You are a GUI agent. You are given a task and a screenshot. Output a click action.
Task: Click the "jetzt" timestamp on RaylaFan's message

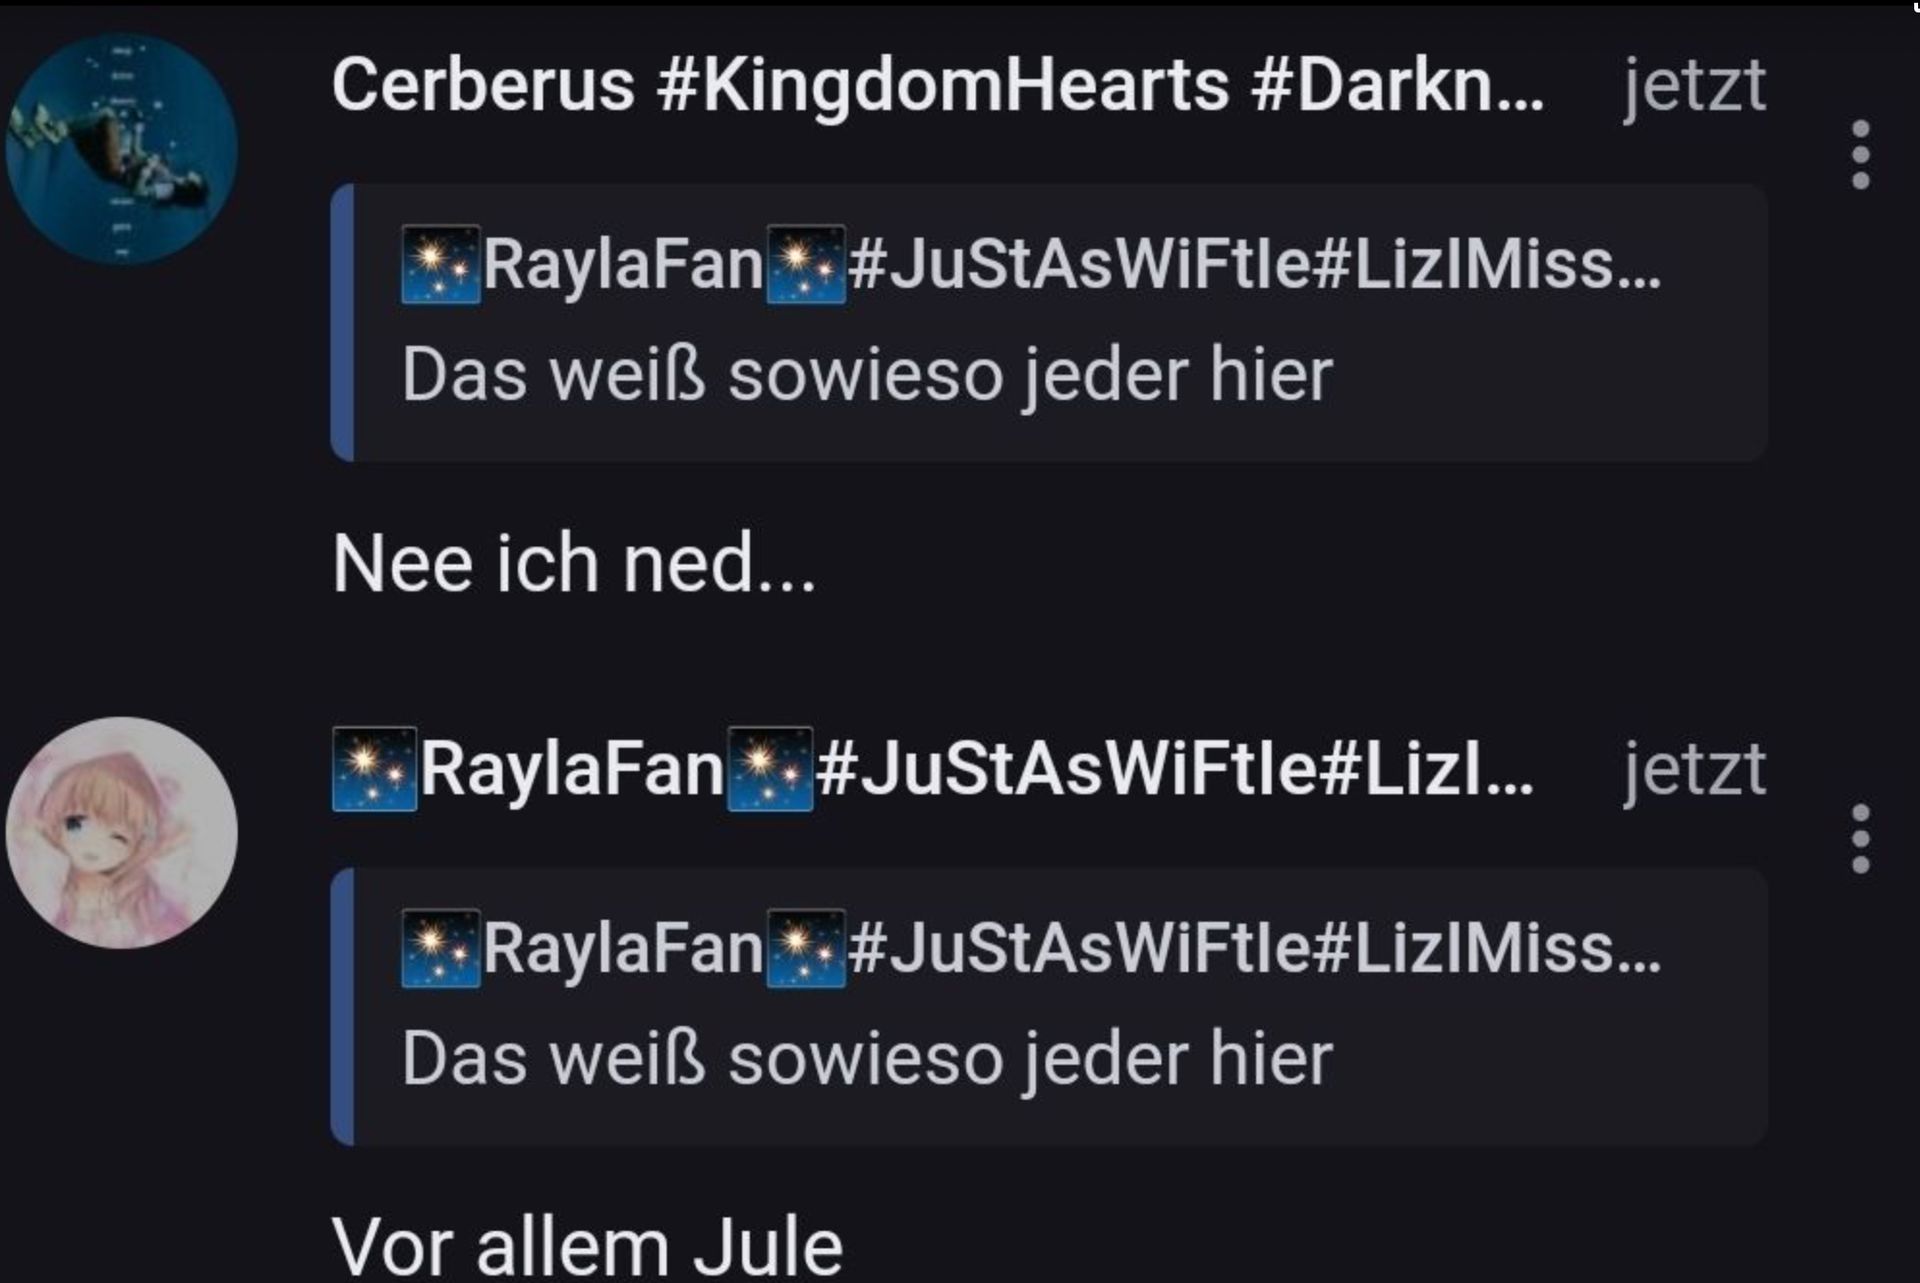[1694, 772]
